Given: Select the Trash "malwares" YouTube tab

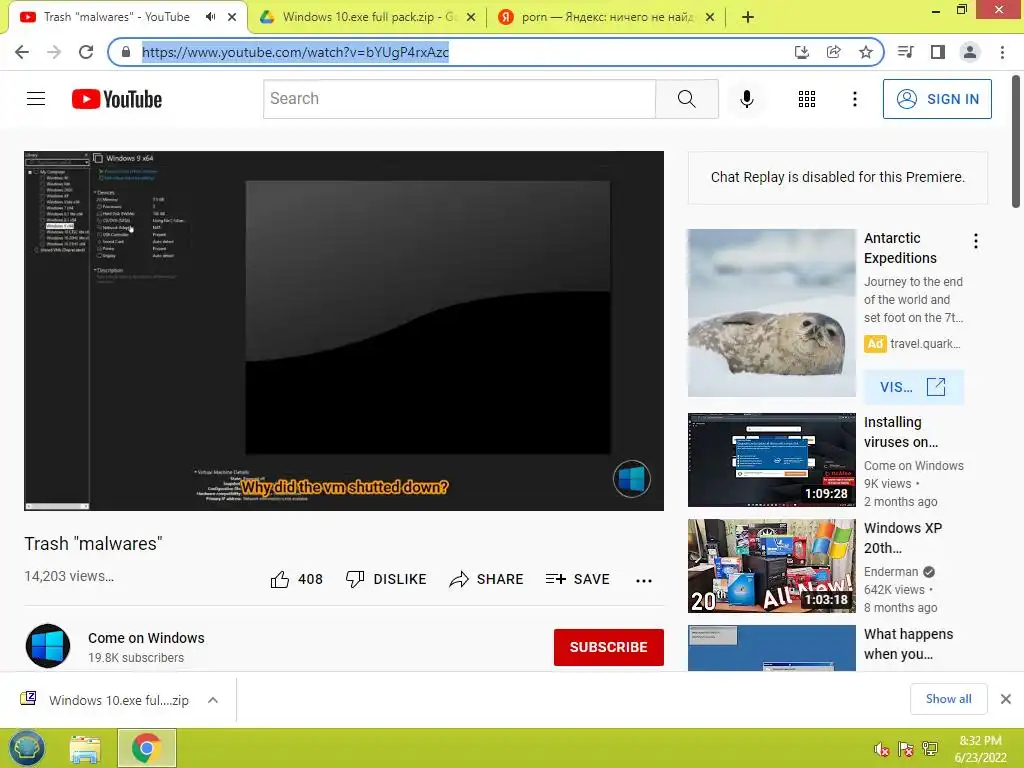Looking at the screenshot, I should point(128,17).
